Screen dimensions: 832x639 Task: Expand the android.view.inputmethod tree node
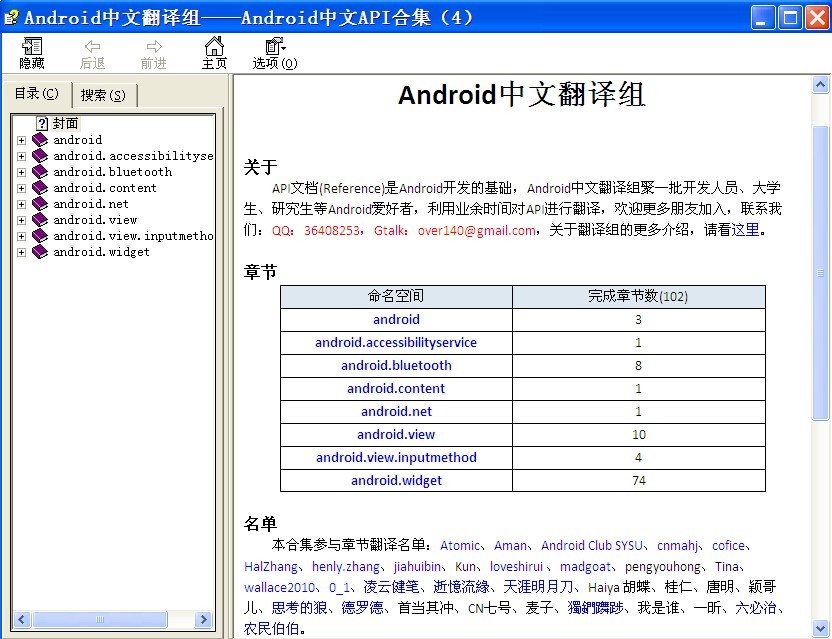click(21, 235)
